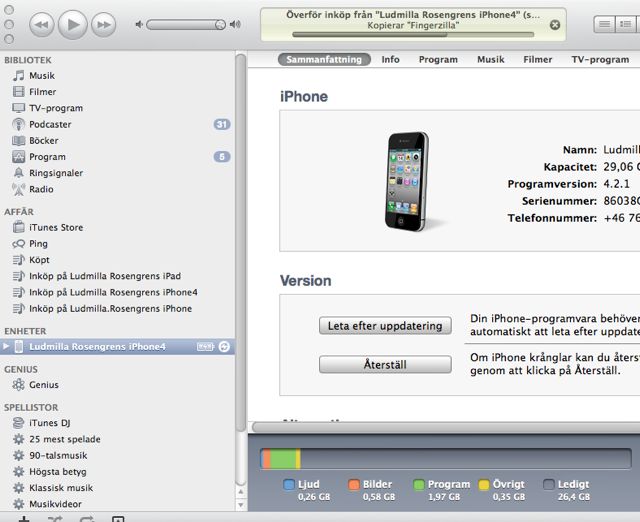Switch to the Program tab
The image size is (640, 522).
pyautogui.click(x=438, y=59)
